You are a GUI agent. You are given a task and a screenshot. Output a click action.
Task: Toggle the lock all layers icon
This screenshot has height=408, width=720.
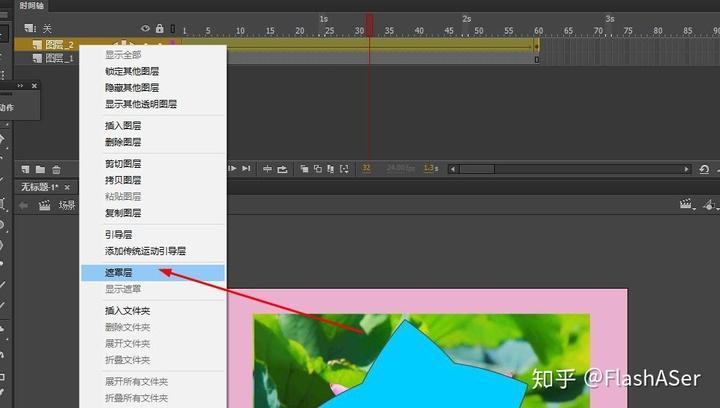[159, 28]
